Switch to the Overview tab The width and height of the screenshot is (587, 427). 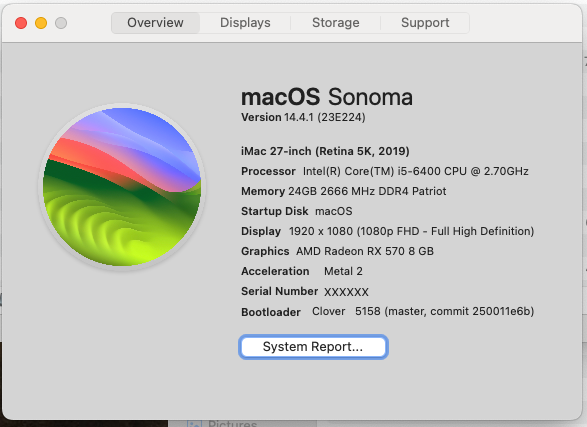(x=155, y=23)
